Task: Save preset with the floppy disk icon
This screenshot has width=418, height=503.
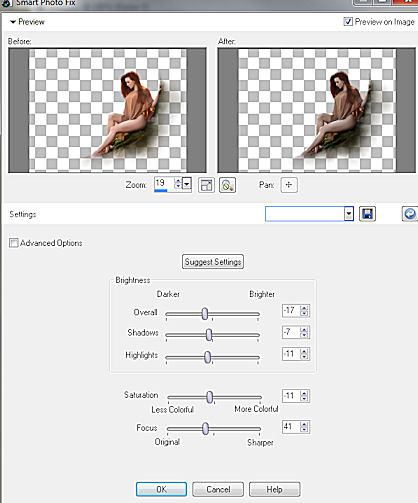Action: 367,214
